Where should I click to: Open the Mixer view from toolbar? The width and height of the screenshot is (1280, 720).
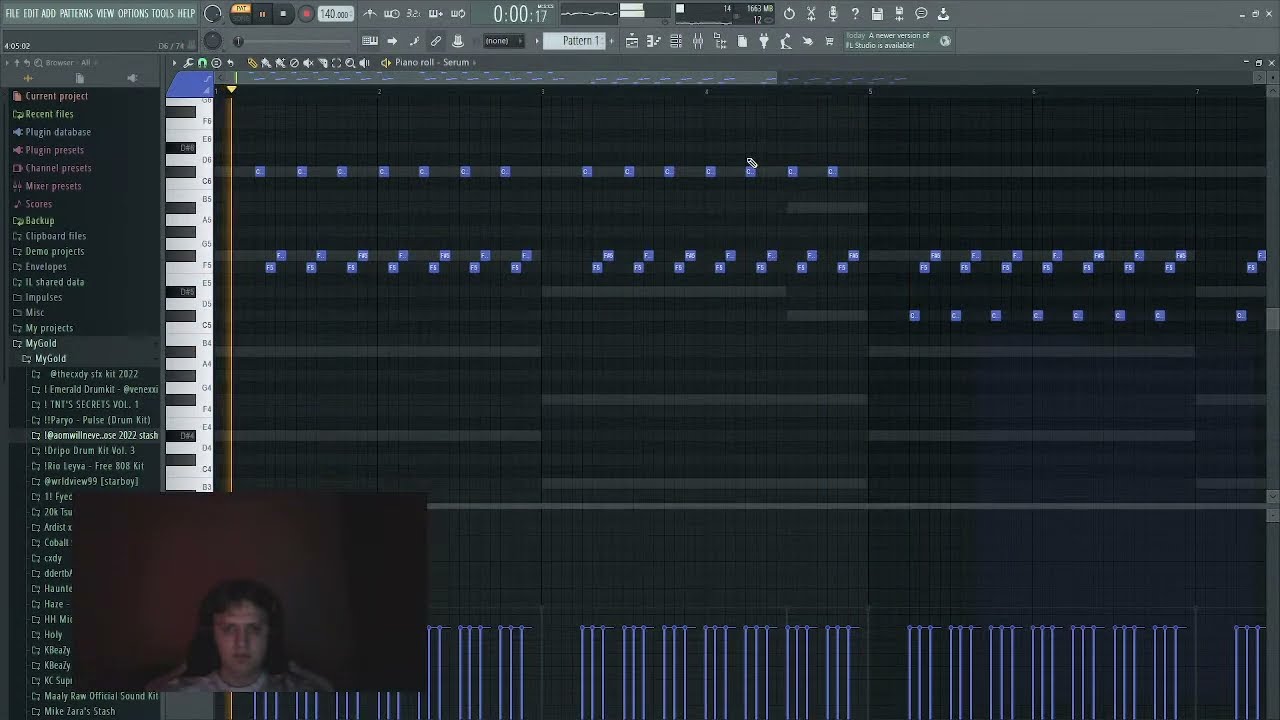(x=698, y=41)
